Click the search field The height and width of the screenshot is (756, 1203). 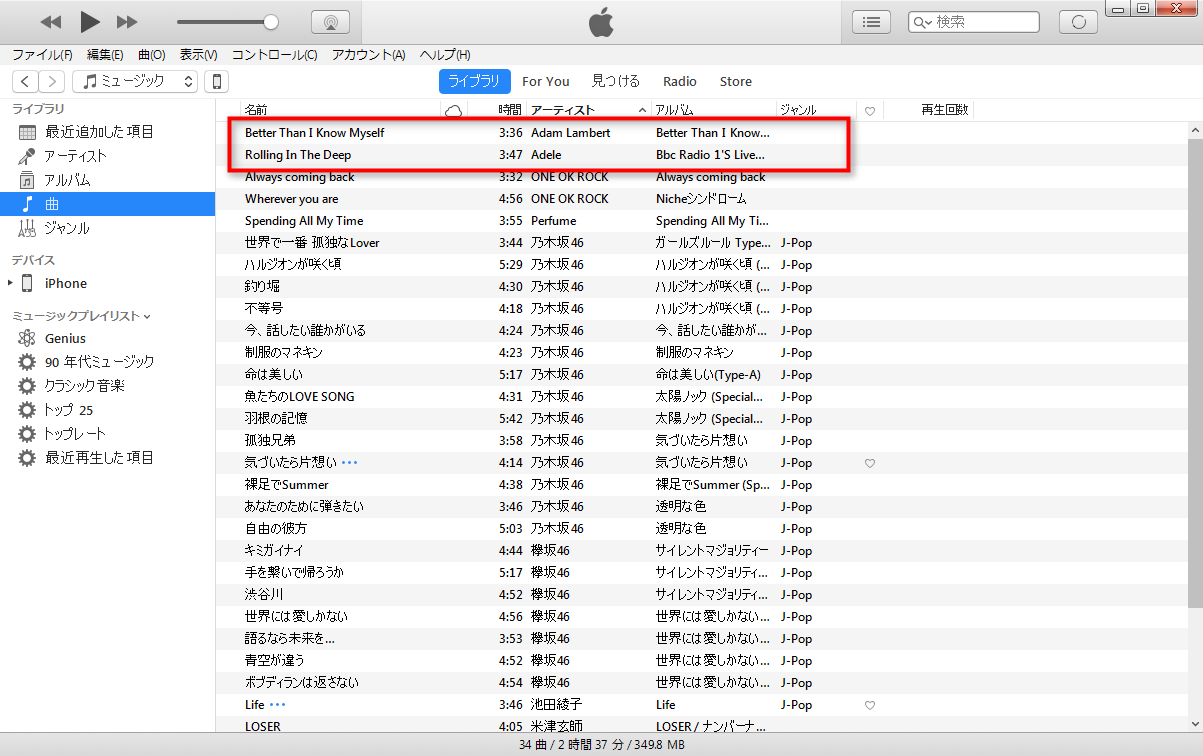pyautogui.click(x=973, y=22)
